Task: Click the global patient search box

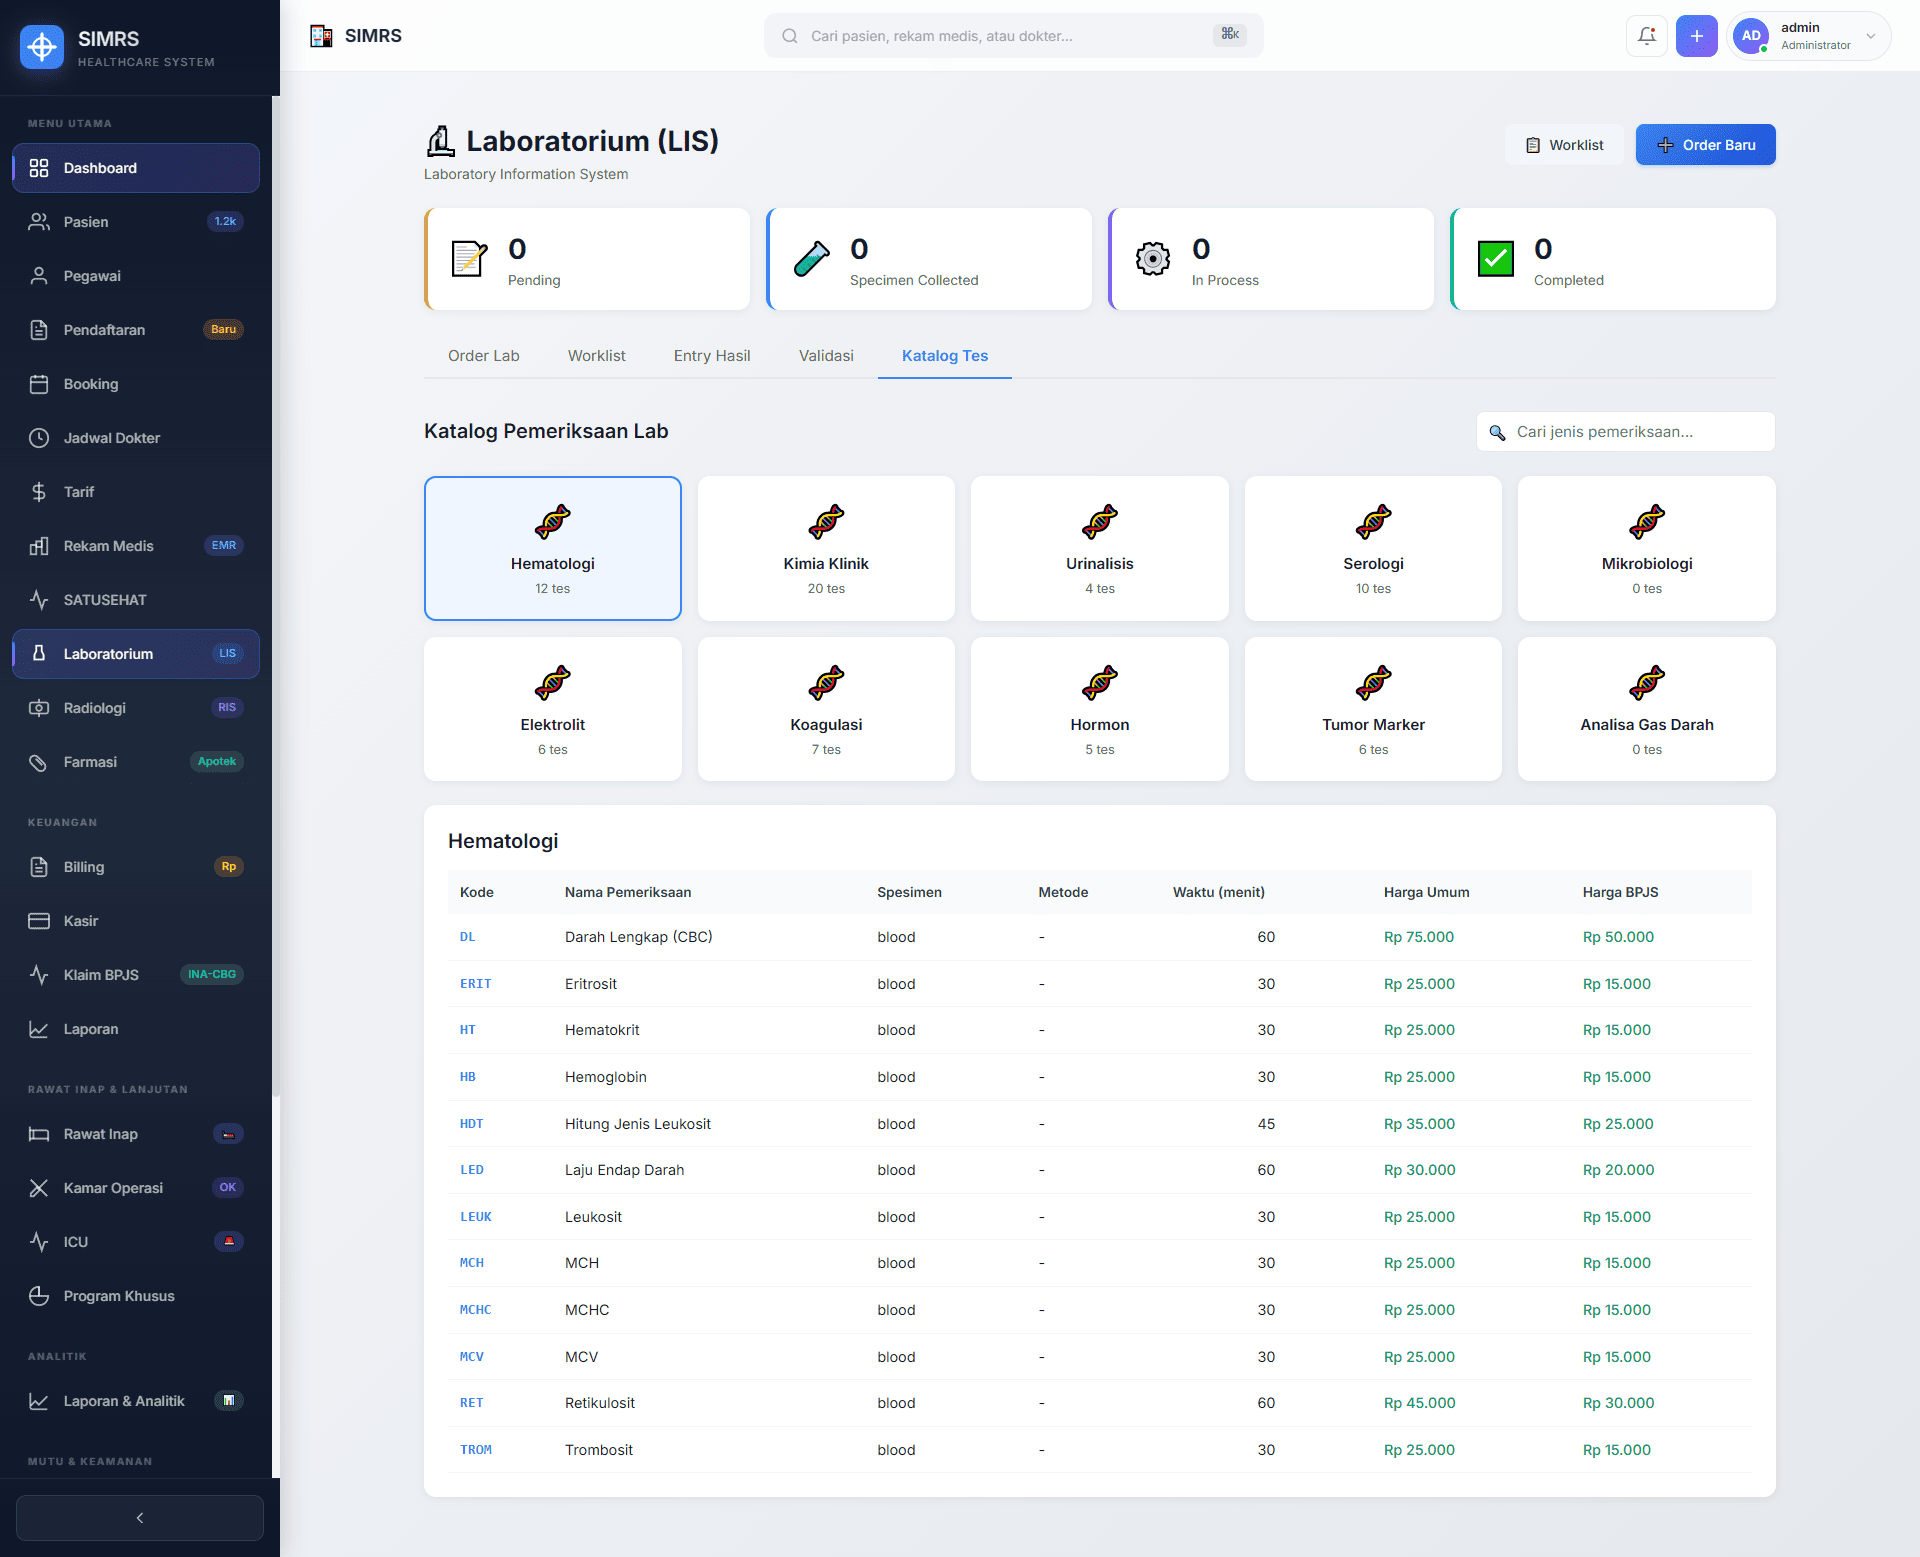Action: [1010, 36]
